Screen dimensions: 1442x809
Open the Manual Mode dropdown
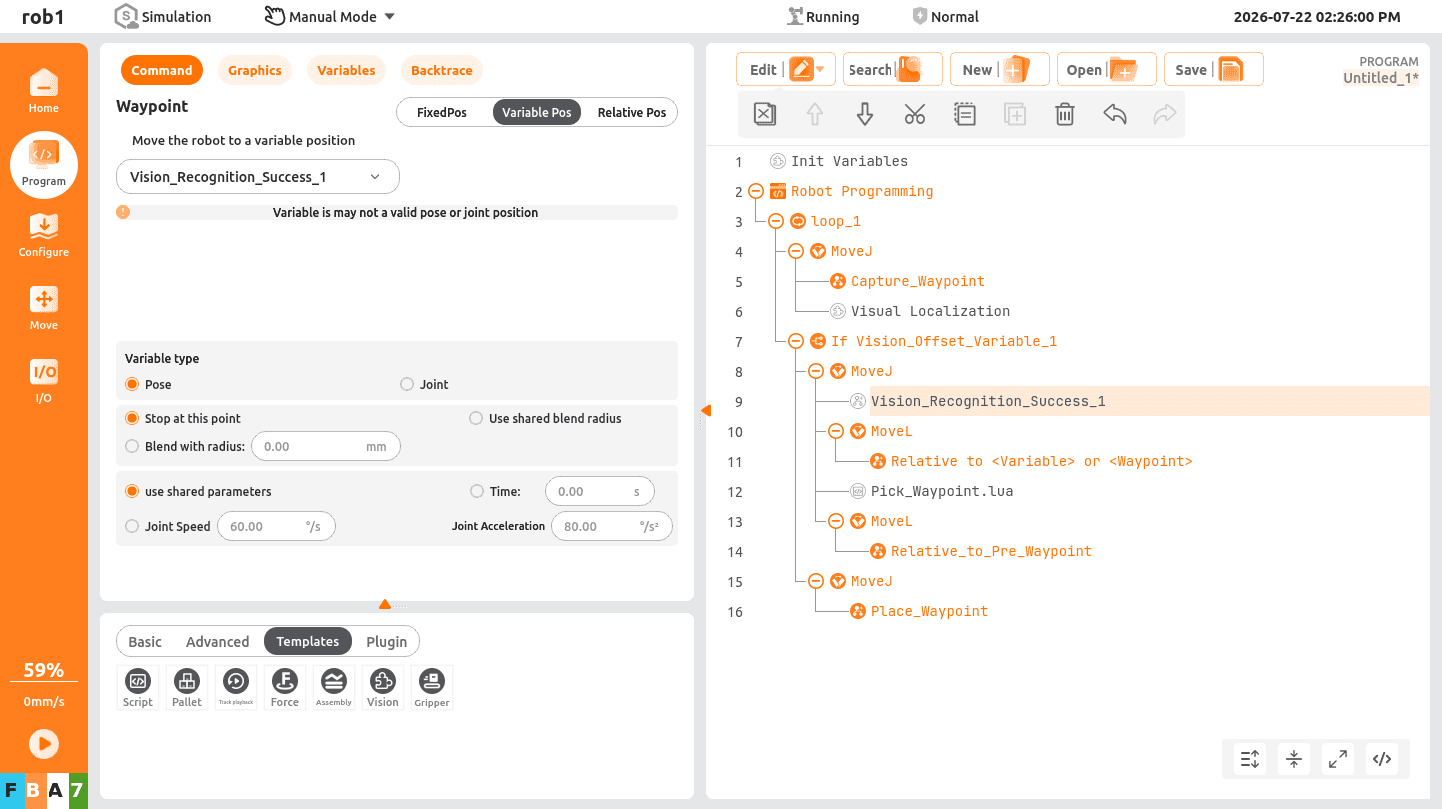click(330, 17)
